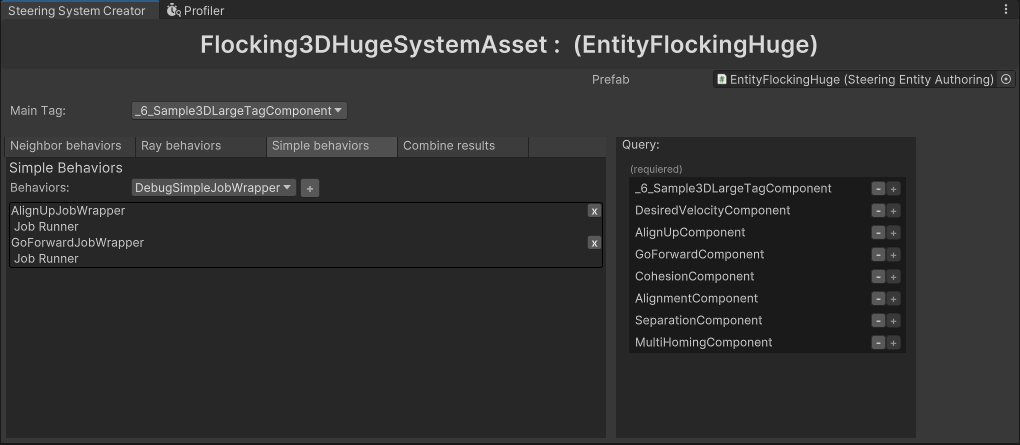Open the Behaviors DebugSimpleJobWrapper dropdown
This screenshot has height=445, width=1020.
(214, 188)
